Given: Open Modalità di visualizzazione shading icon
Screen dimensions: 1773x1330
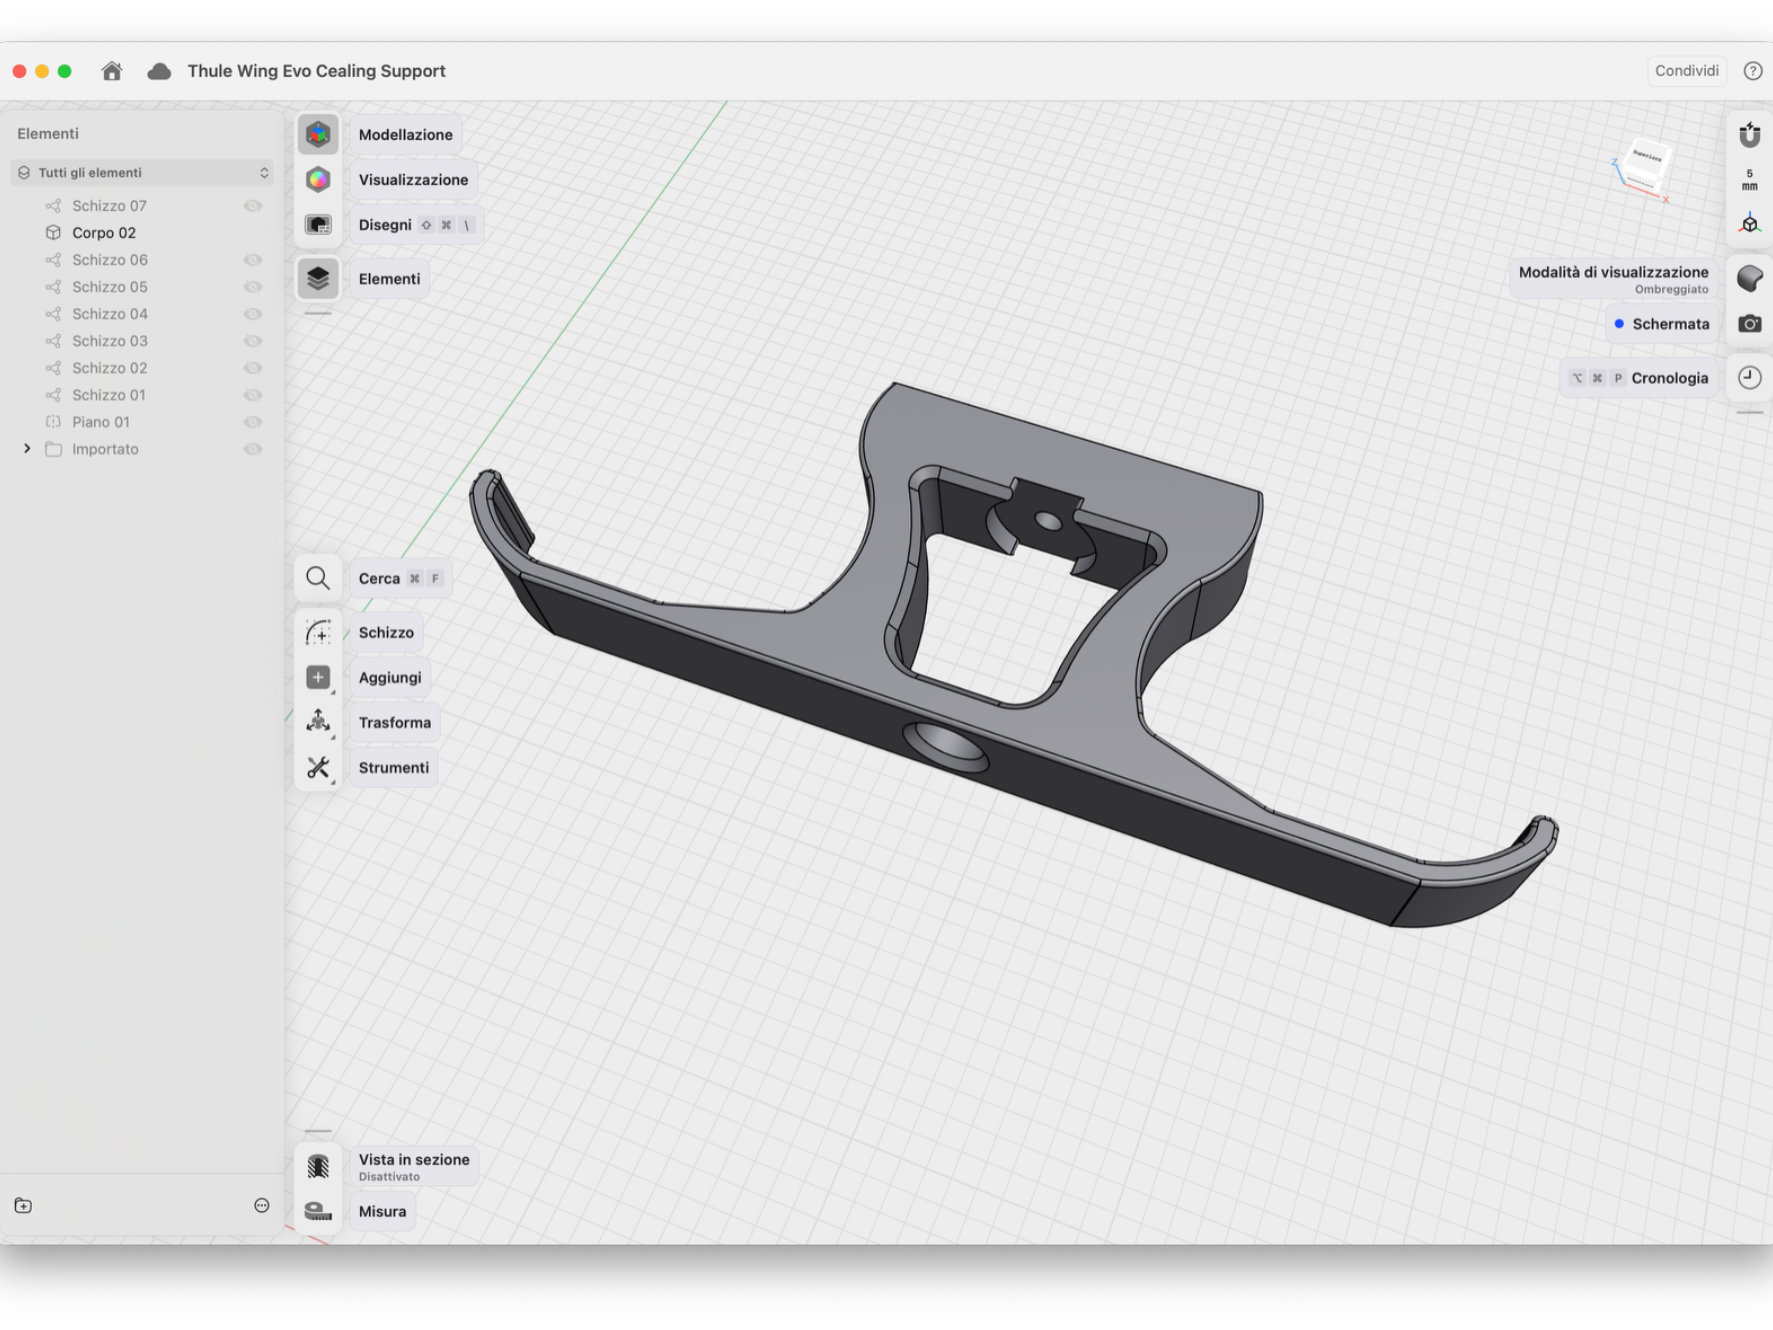Looking at the screenshot, I should pos(1749,278).
